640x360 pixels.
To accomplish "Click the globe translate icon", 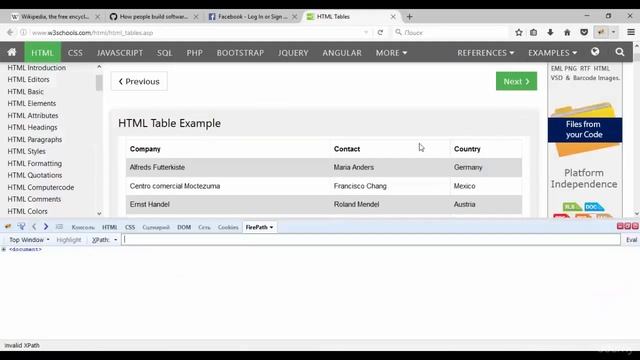I will [x=595, y=52].
